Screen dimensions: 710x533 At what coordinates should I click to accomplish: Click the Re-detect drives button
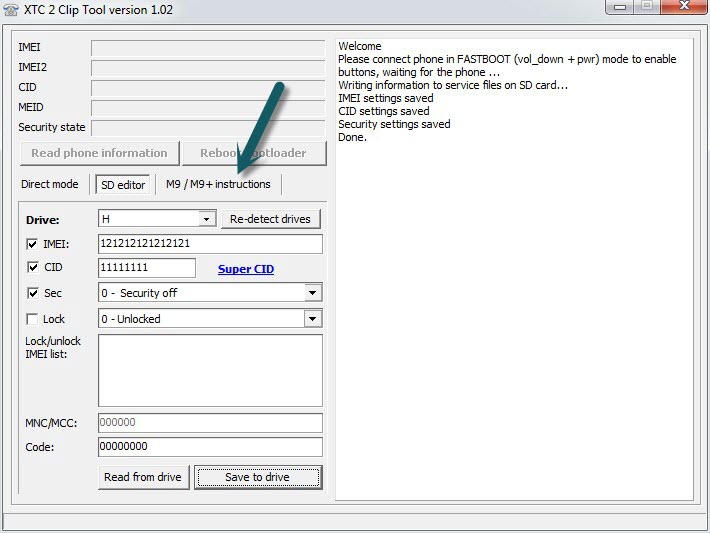pyautogui.click(x=270, y=219)
